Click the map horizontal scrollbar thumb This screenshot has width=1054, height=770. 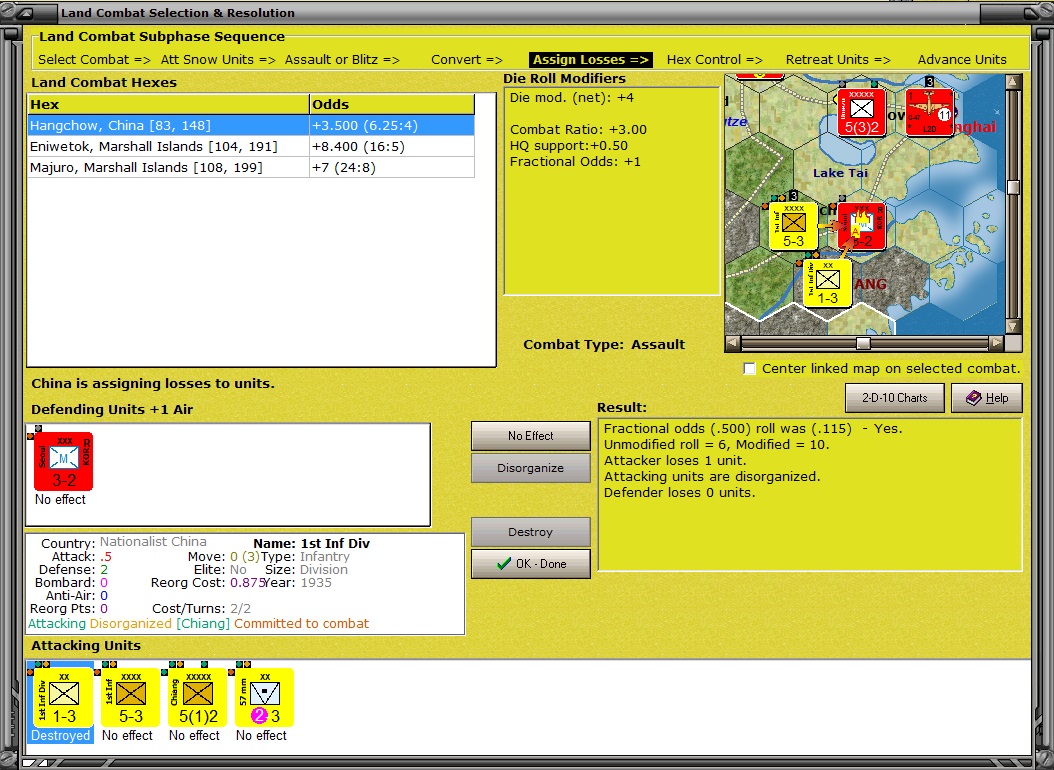coord(863,343)
